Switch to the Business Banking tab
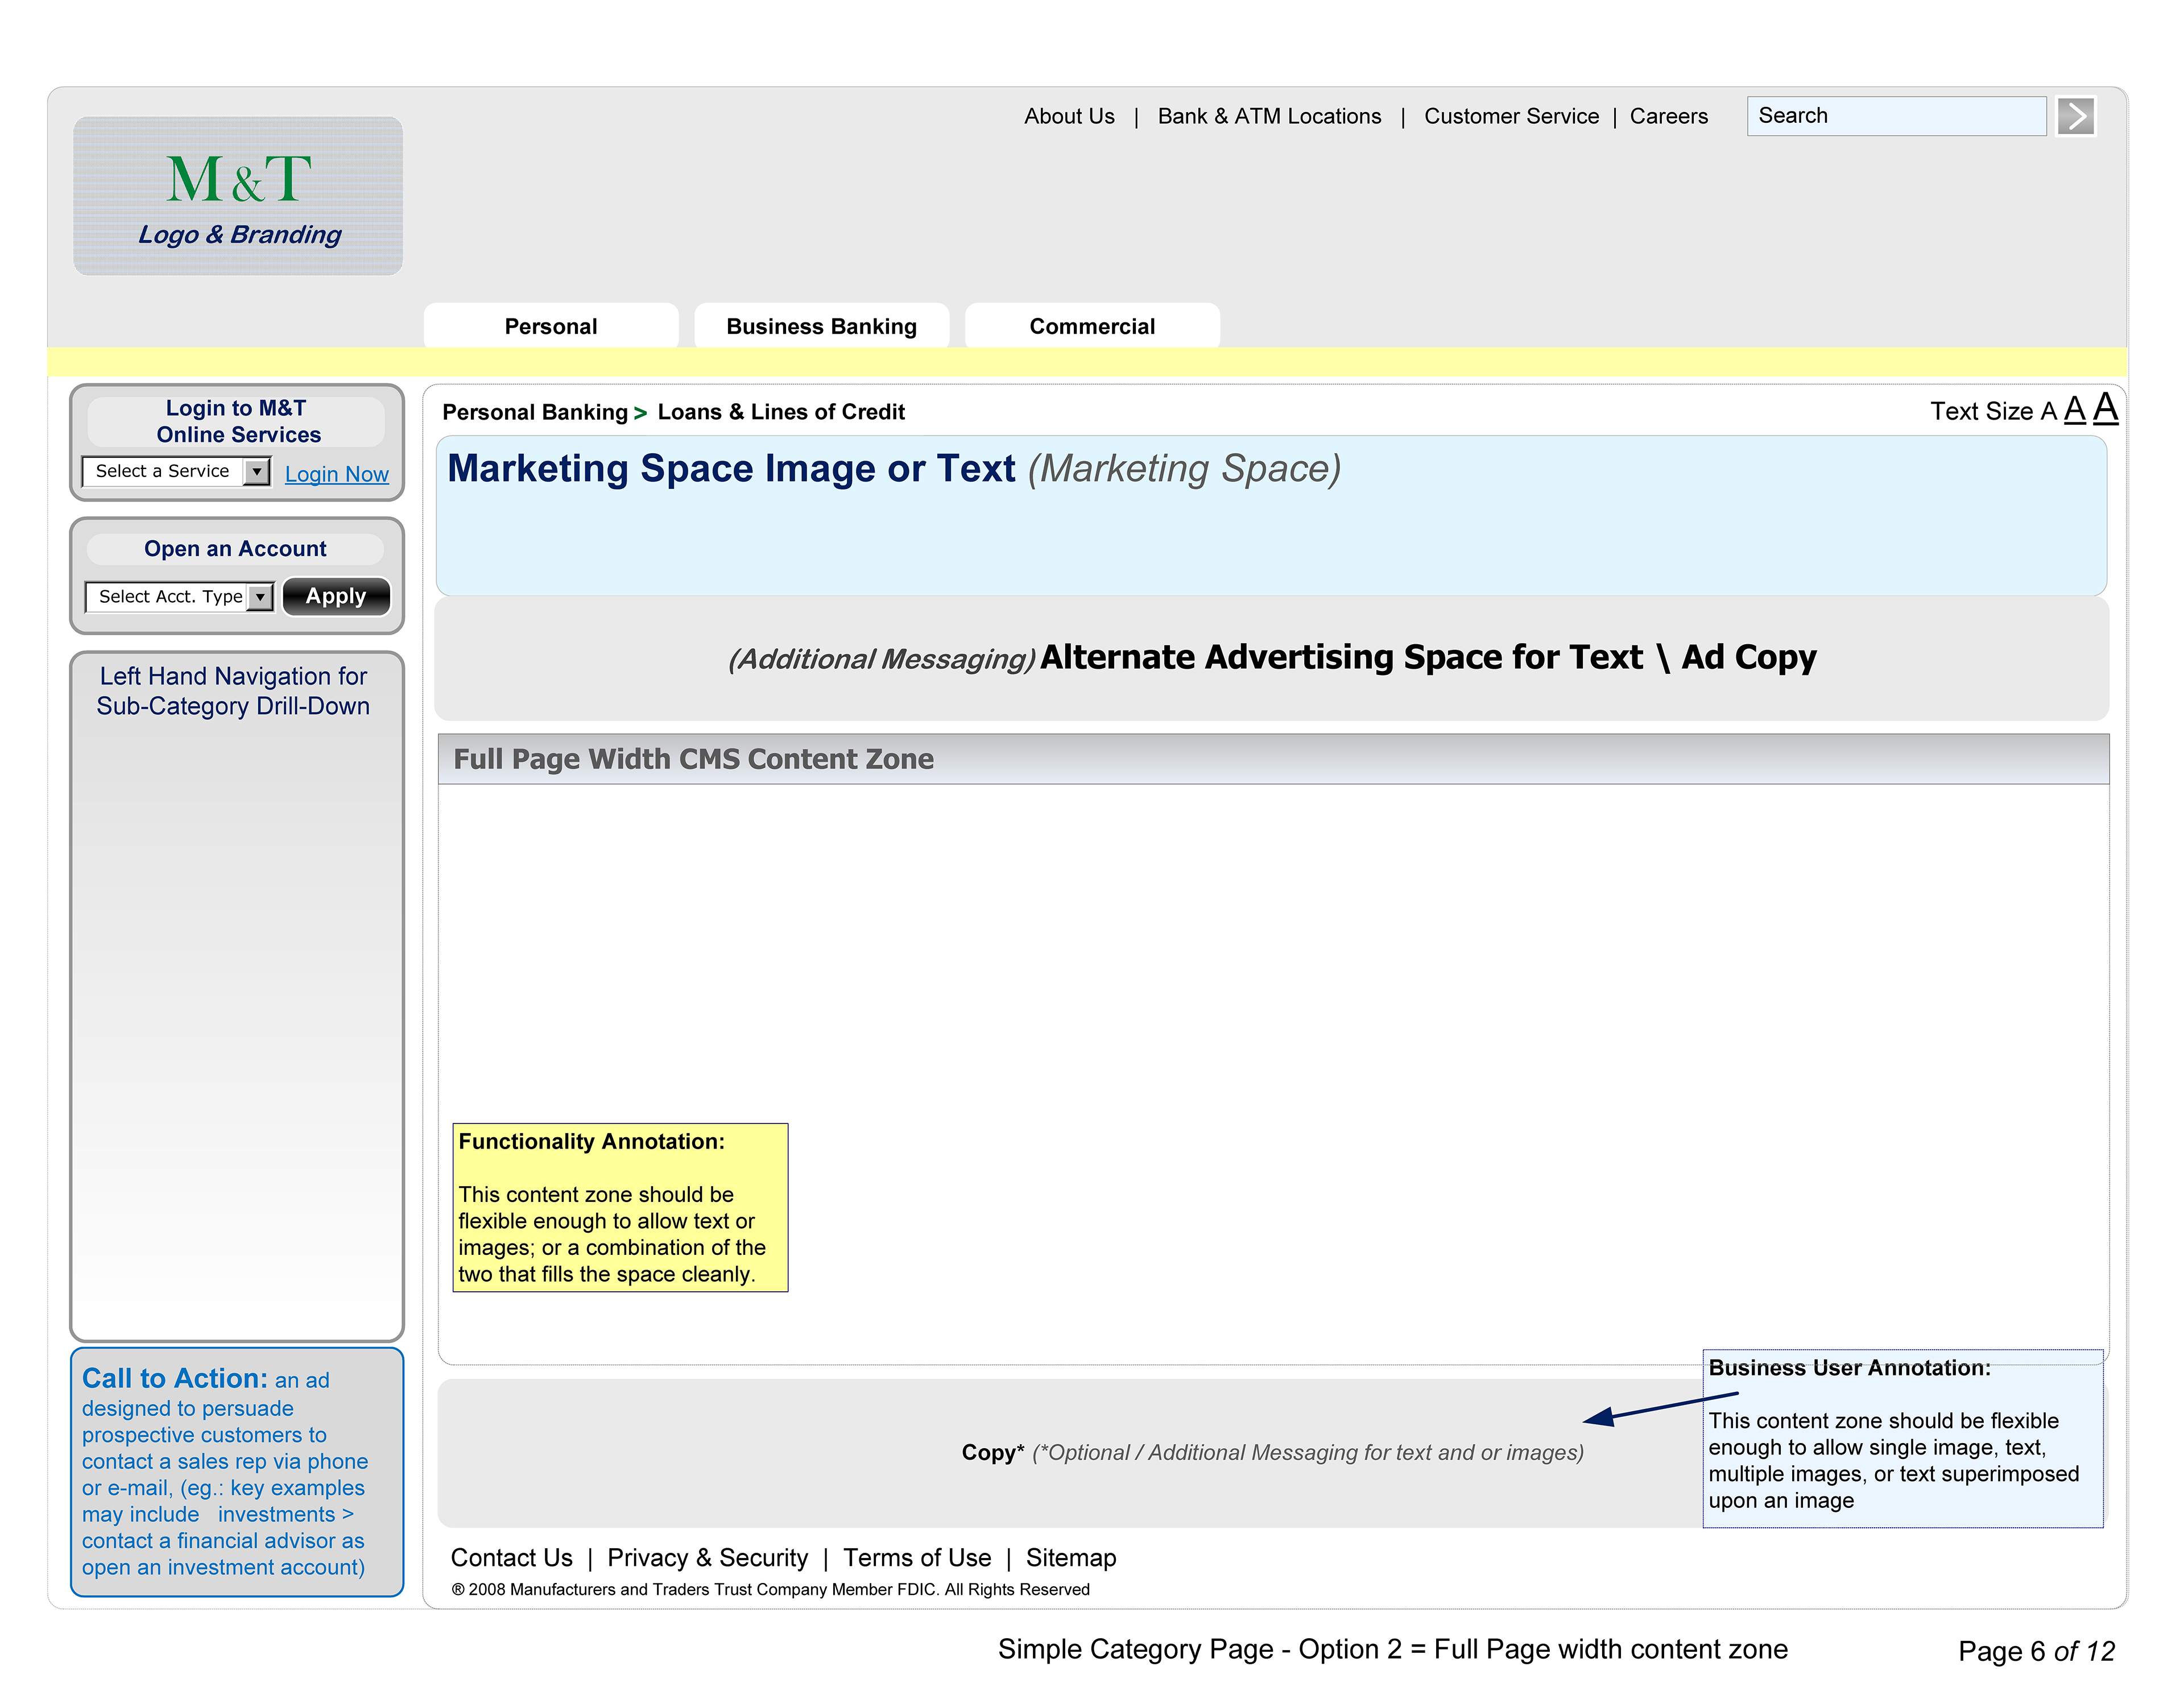Screen dimensions: 2184x1687 click(x=821, y=327)
